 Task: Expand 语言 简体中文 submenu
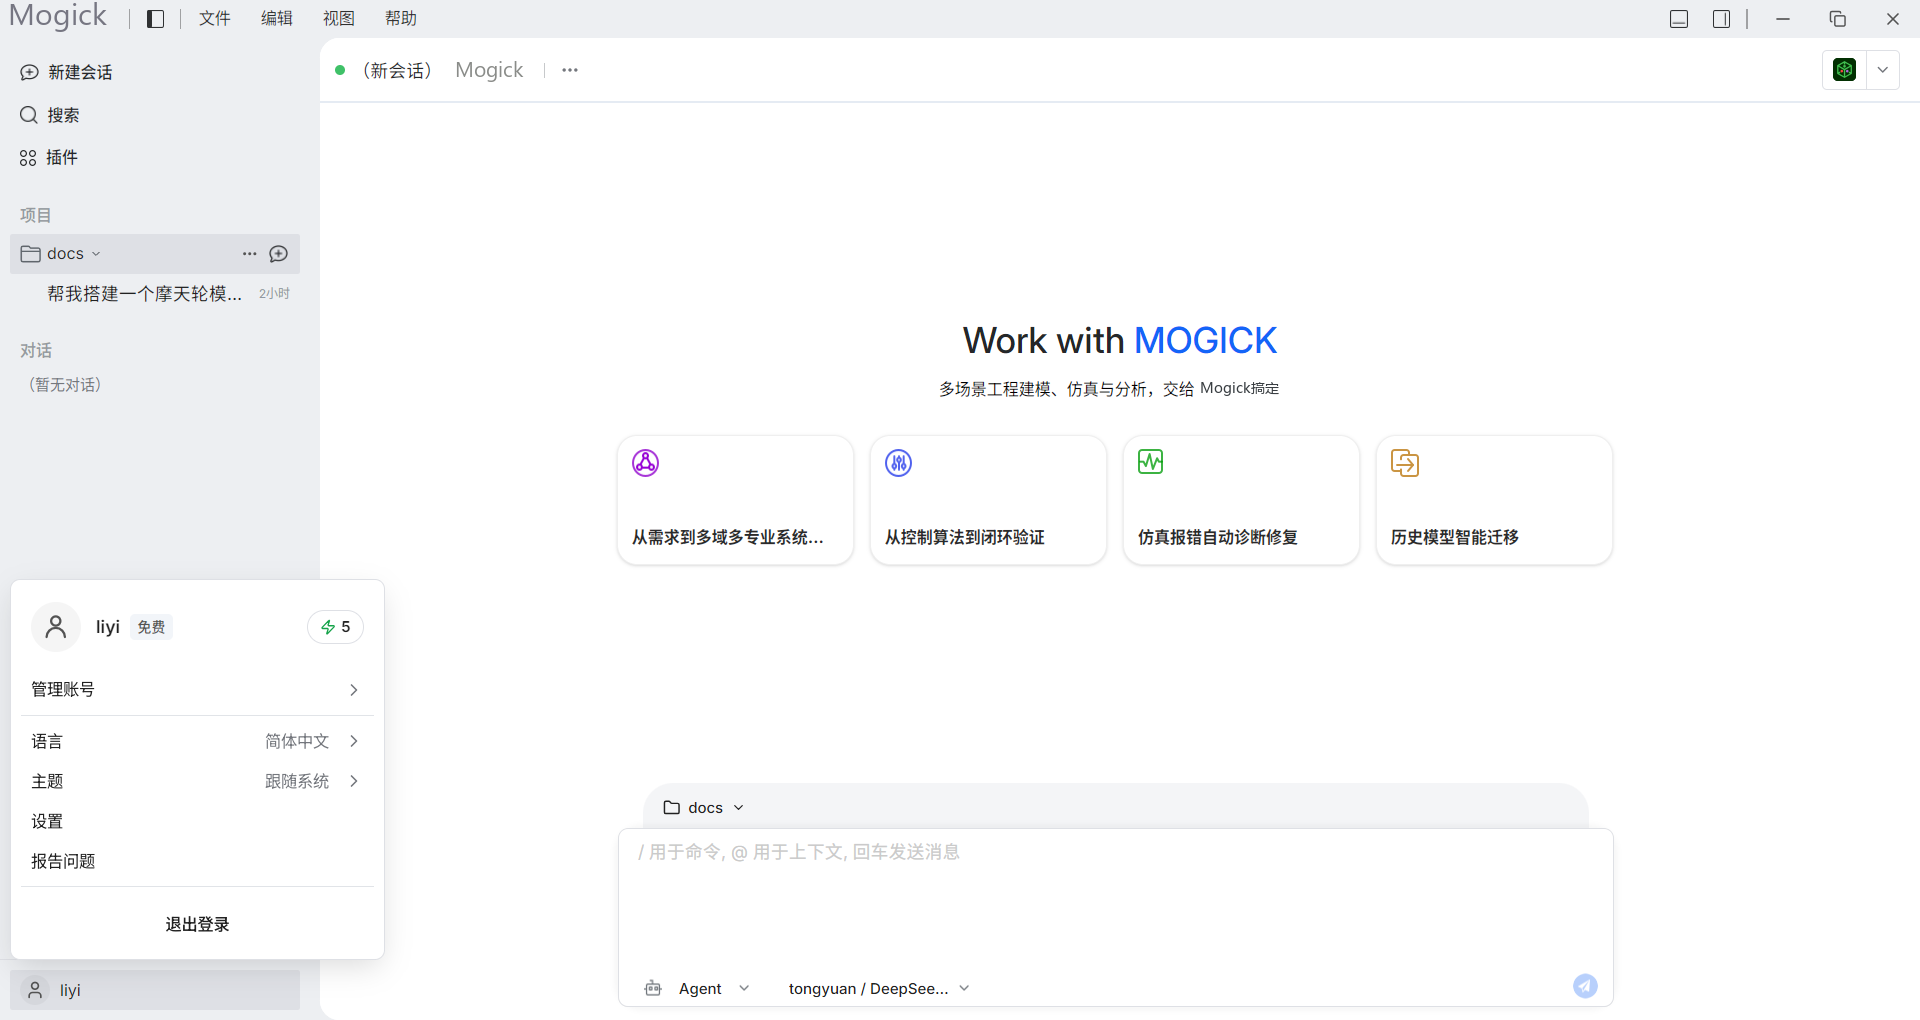click(x=197, y=741)
